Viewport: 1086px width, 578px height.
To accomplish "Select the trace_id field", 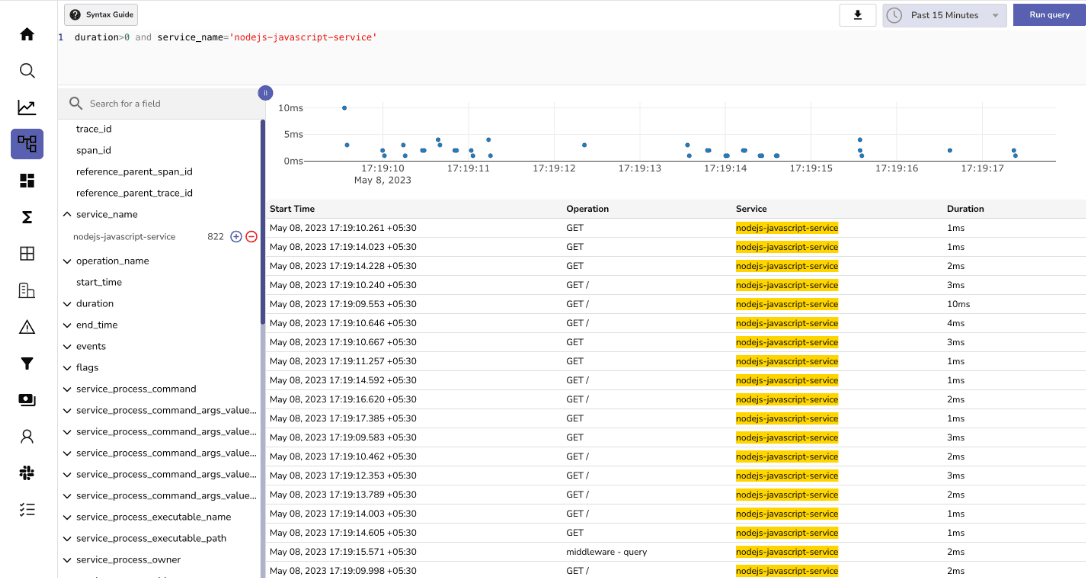I will [x=94, y=129].
